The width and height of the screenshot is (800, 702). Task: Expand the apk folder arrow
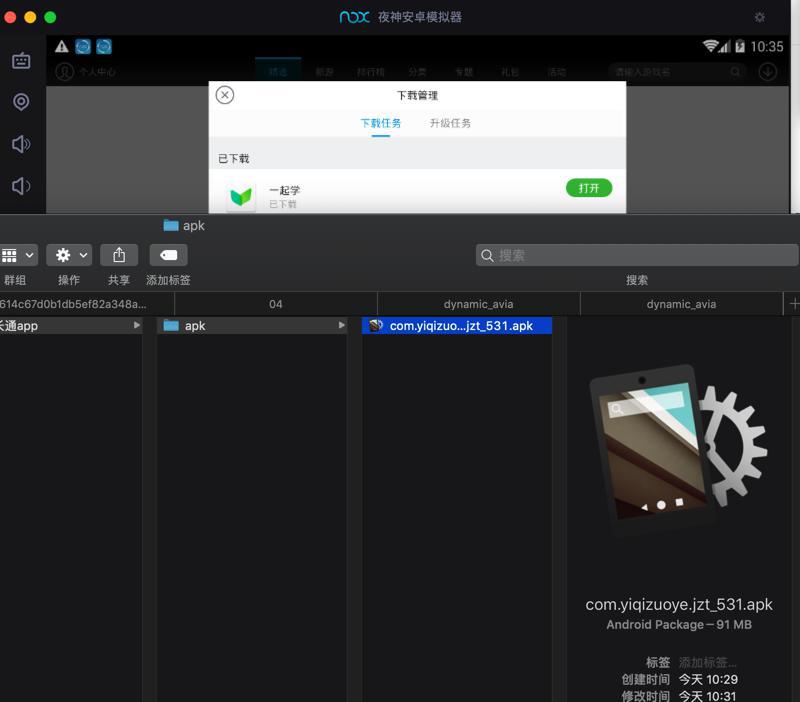click(x=341, y=325)
